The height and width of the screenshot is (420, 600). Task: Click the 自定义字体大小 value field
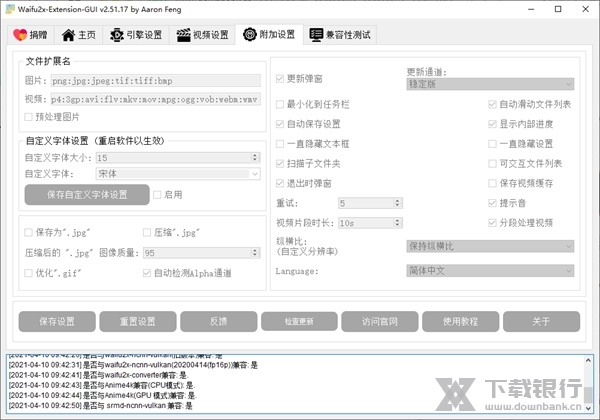pos(174,158)
